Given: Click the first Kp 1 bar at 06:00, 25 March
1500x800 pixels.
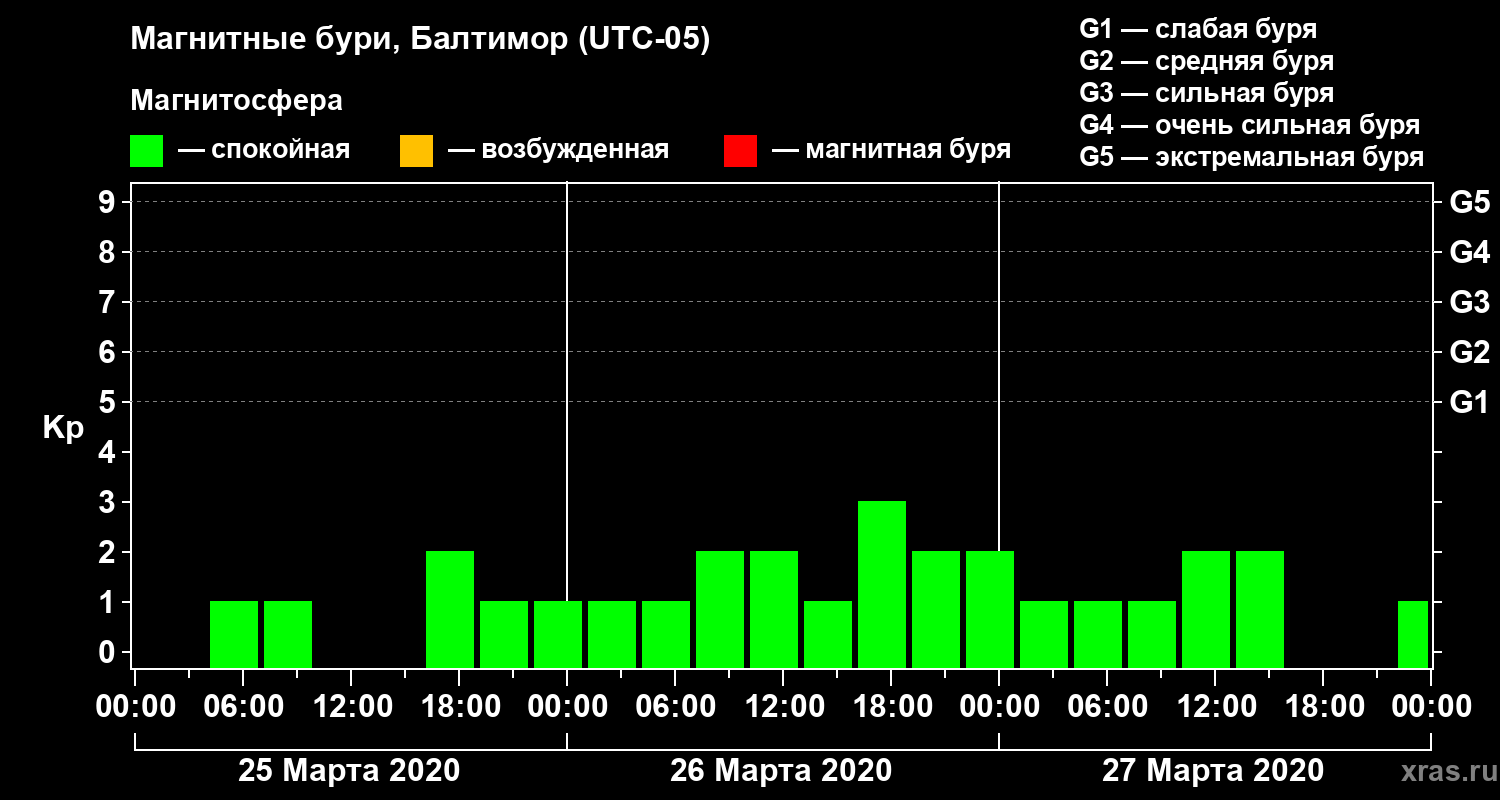Looking at the screenshot, I should coord(234,634).
